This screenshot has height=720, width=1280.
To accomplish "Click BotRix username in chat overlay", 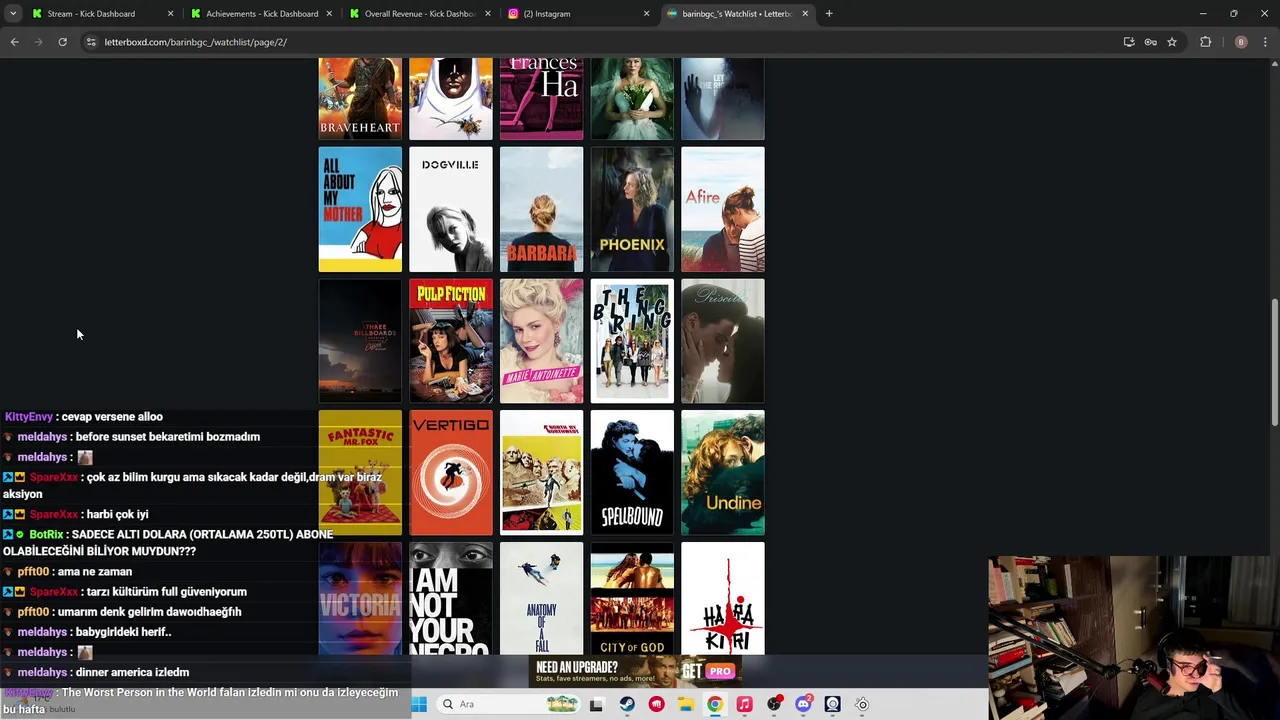I will coord(46,534).
